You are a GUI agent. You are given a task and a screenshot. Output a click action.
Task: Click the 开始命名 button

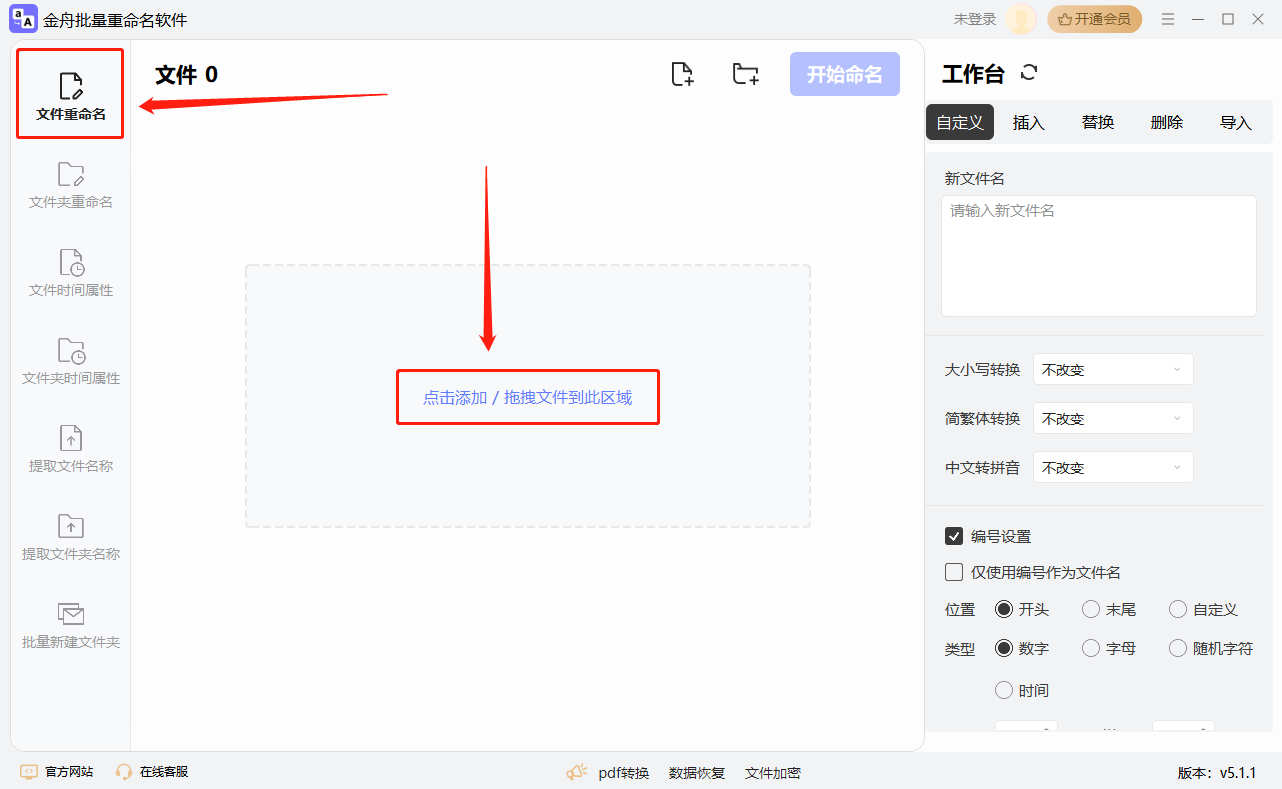[x=845, y=74]
